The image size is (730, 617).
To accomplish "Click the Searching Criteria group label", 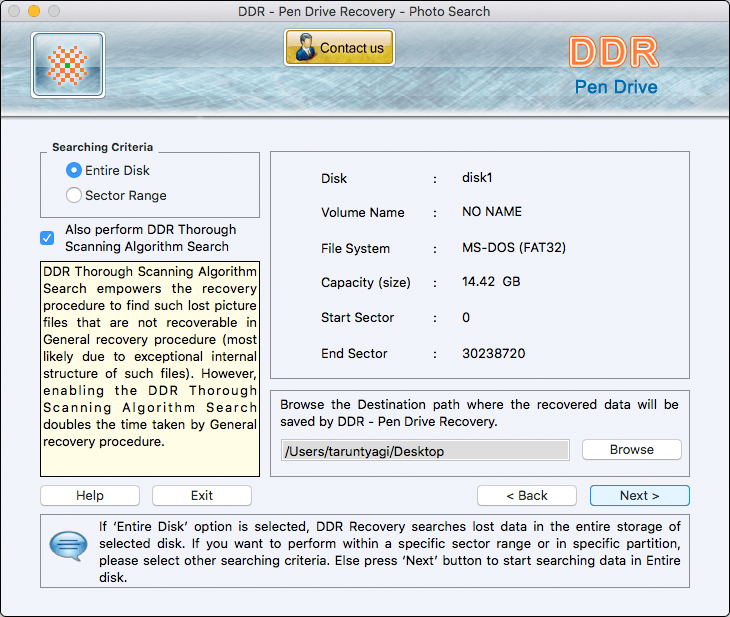I will (102, 147).
